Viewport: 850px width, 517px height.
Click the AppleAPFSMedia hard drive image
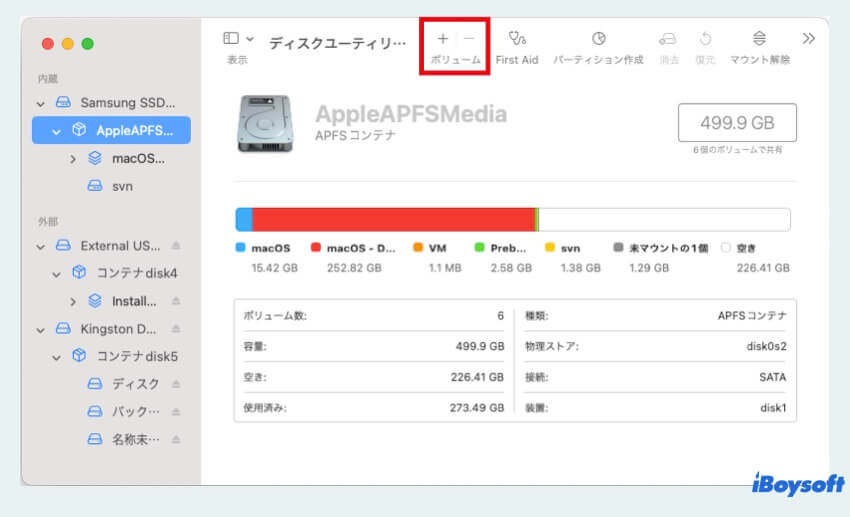[x=265, y=124]
